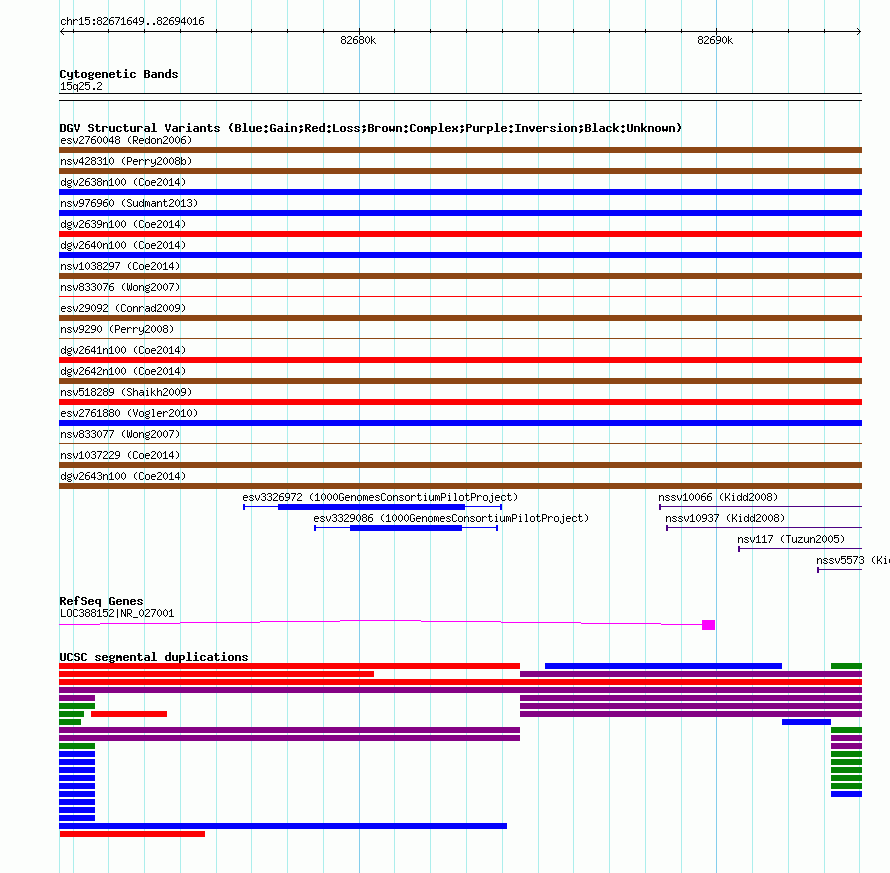Select nsv117 (Tuzun2005) variant
Viewport: 890px width, 873px height.
791,539
